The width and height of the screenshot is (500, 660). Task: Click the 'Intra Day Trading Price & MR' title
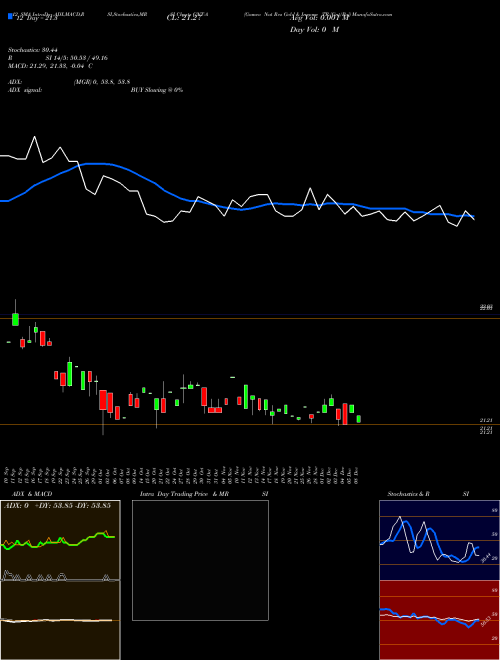tap(184, 494)
